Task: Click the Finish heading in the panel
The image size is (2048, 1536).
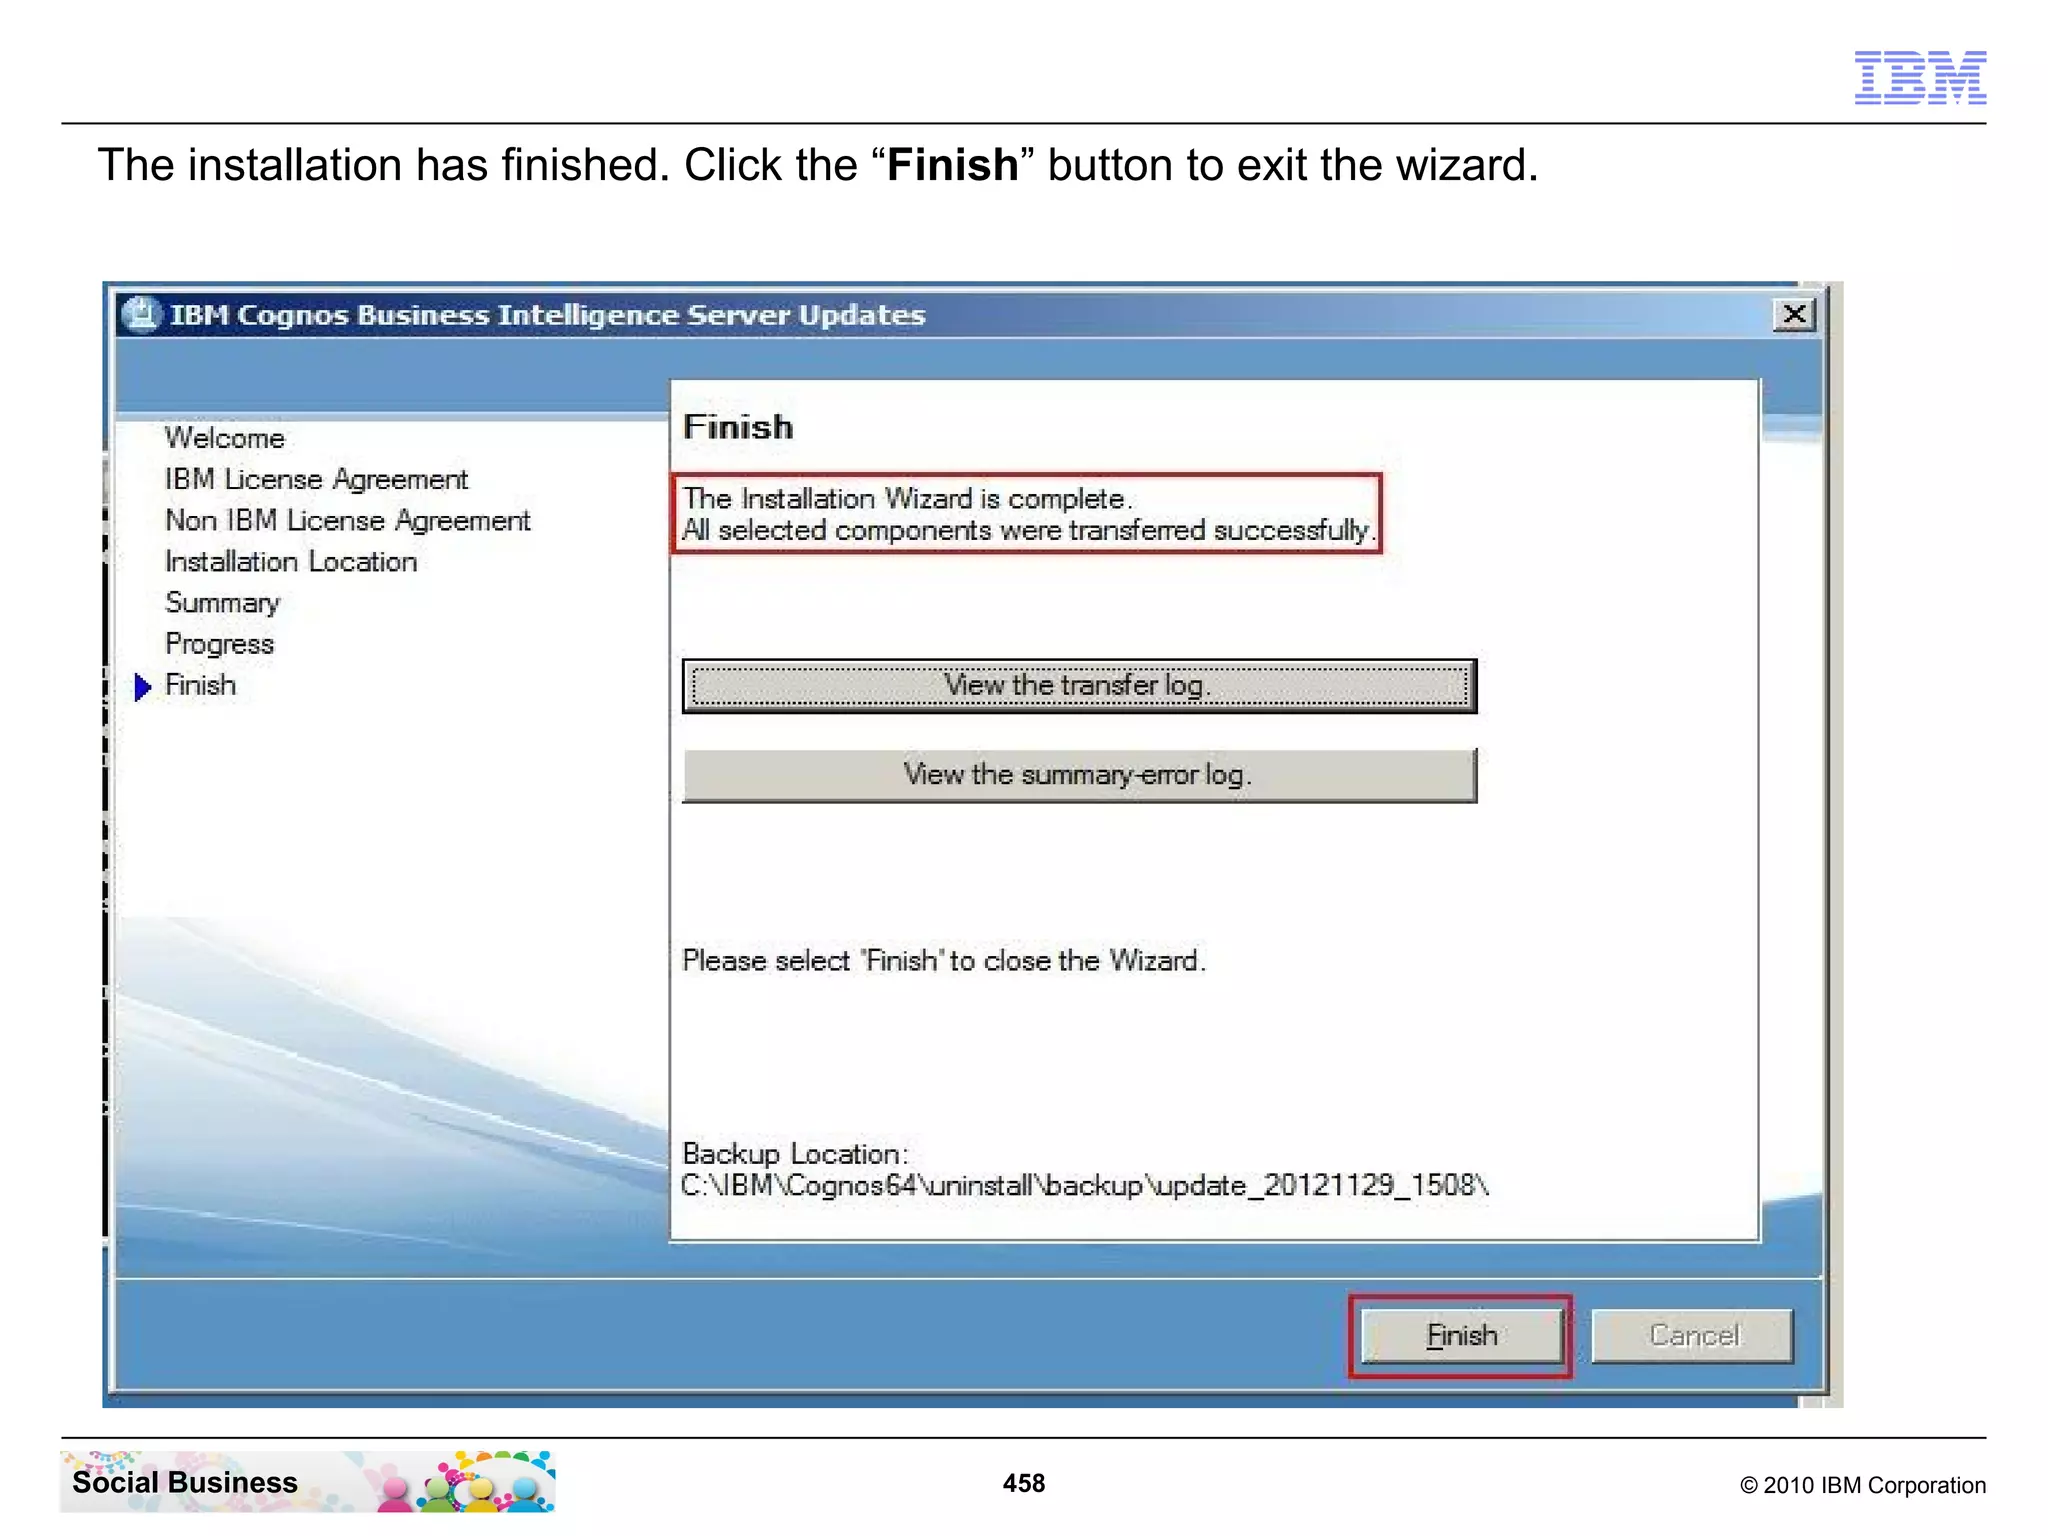Action: point(738,427)
